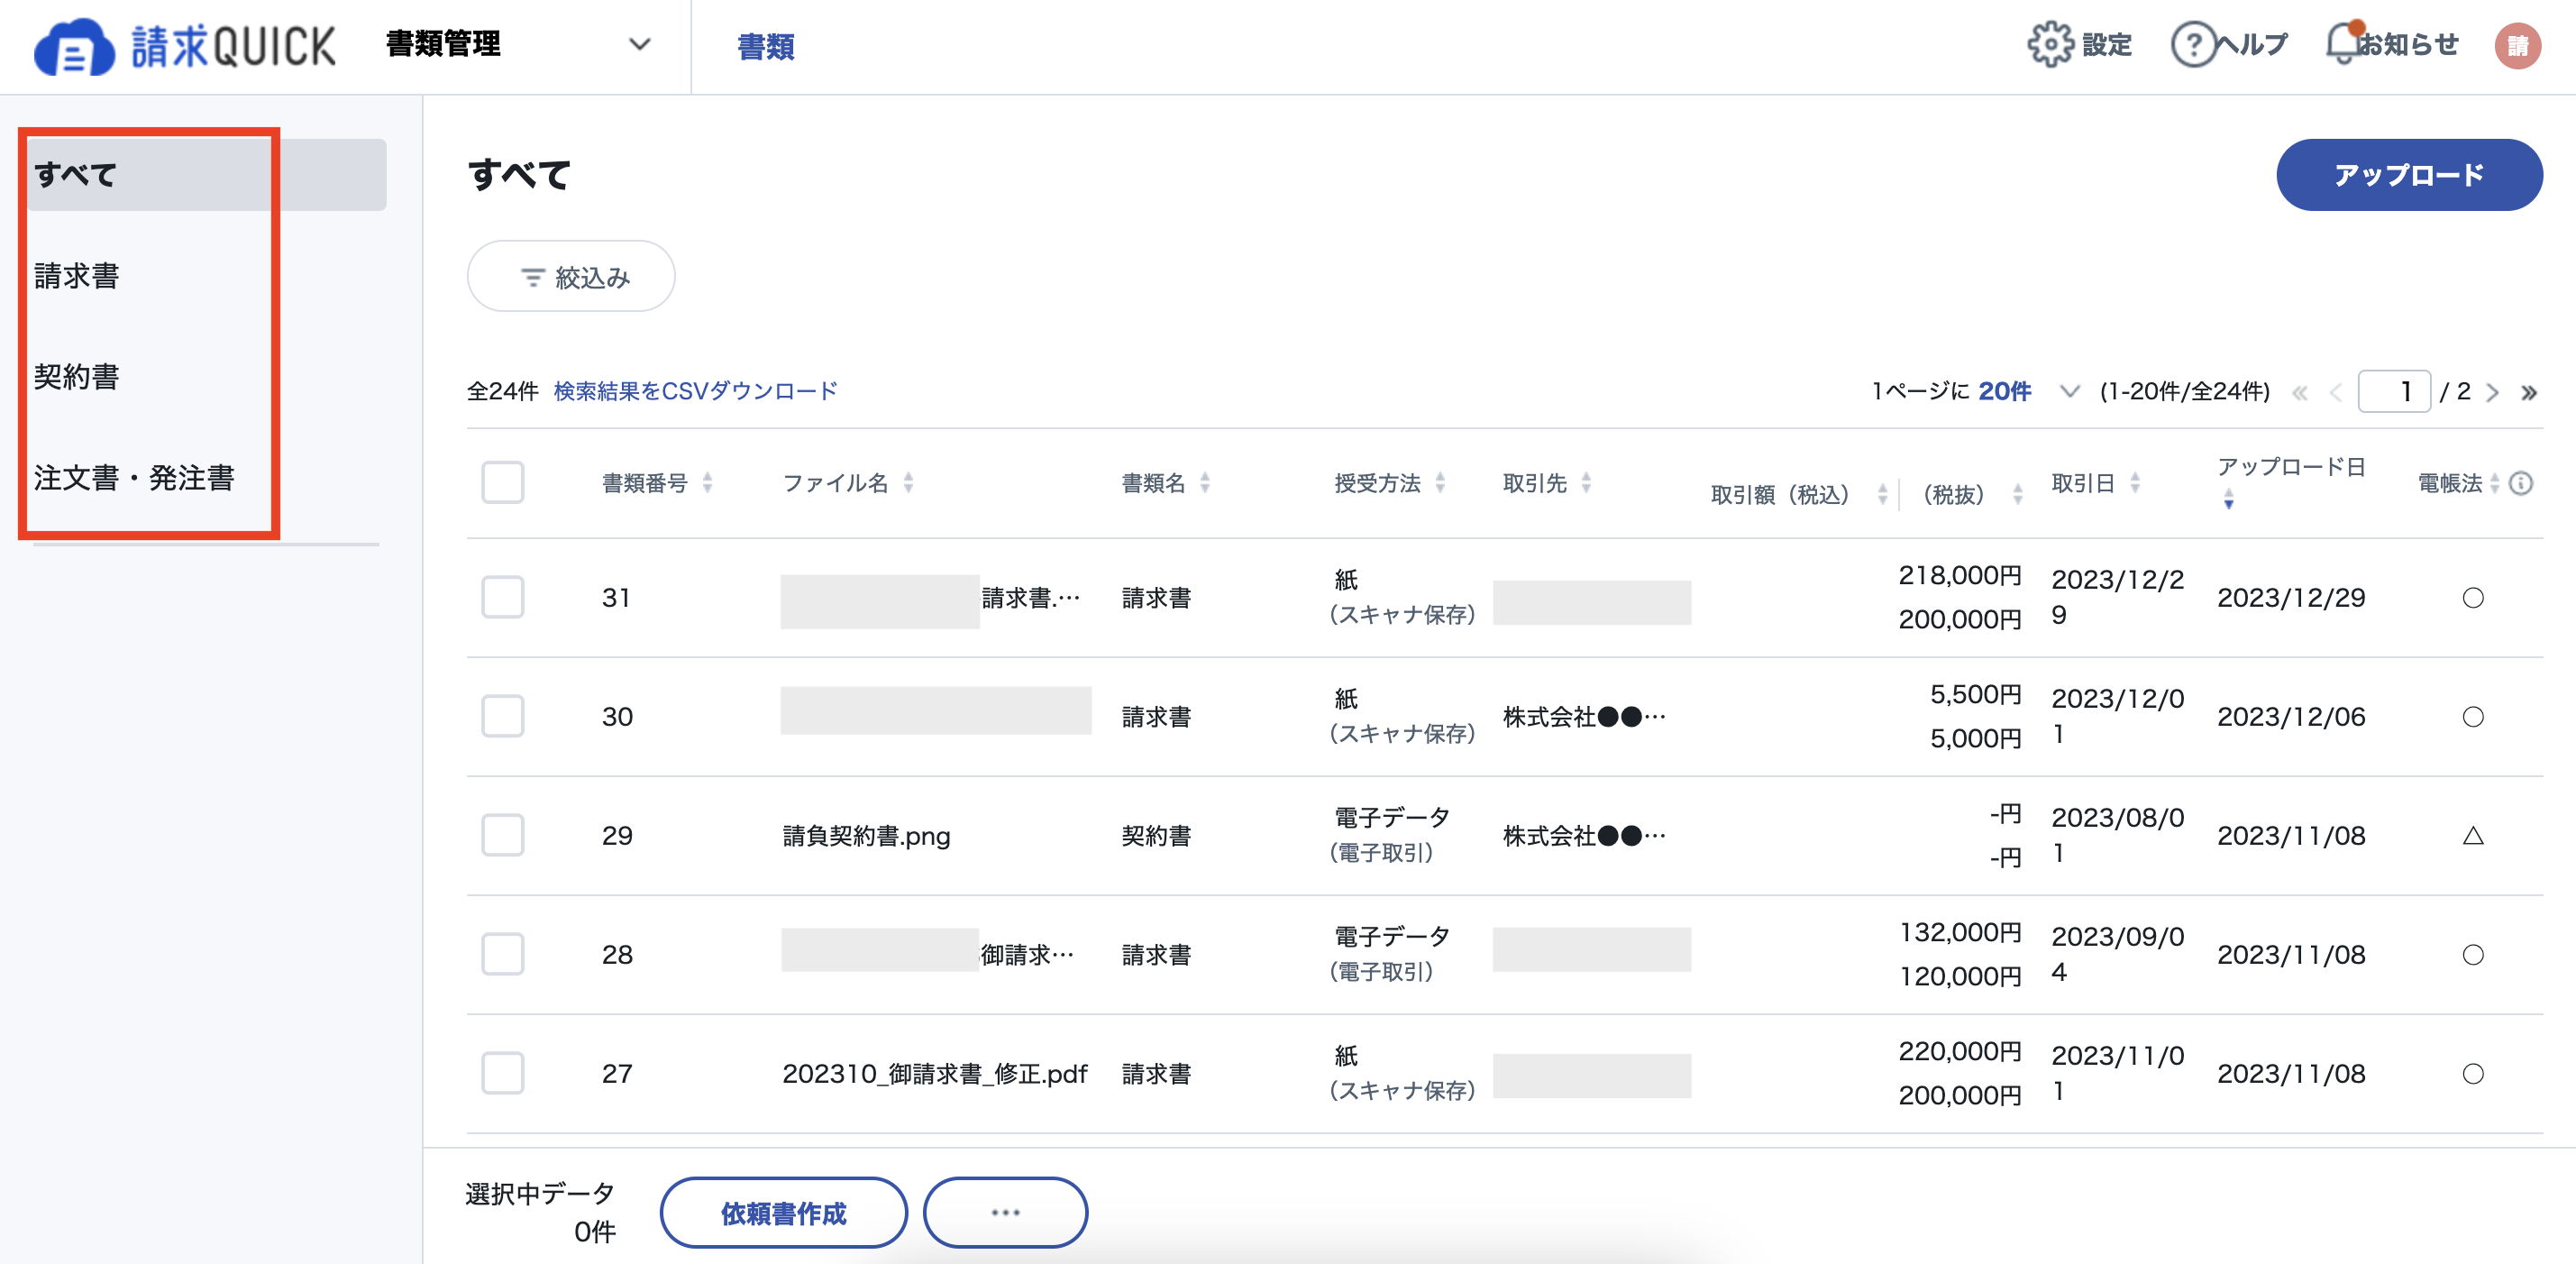
Task: Click amount 132,000円 in row 28
Action: pyautogui.click(x=1960, y=933)
